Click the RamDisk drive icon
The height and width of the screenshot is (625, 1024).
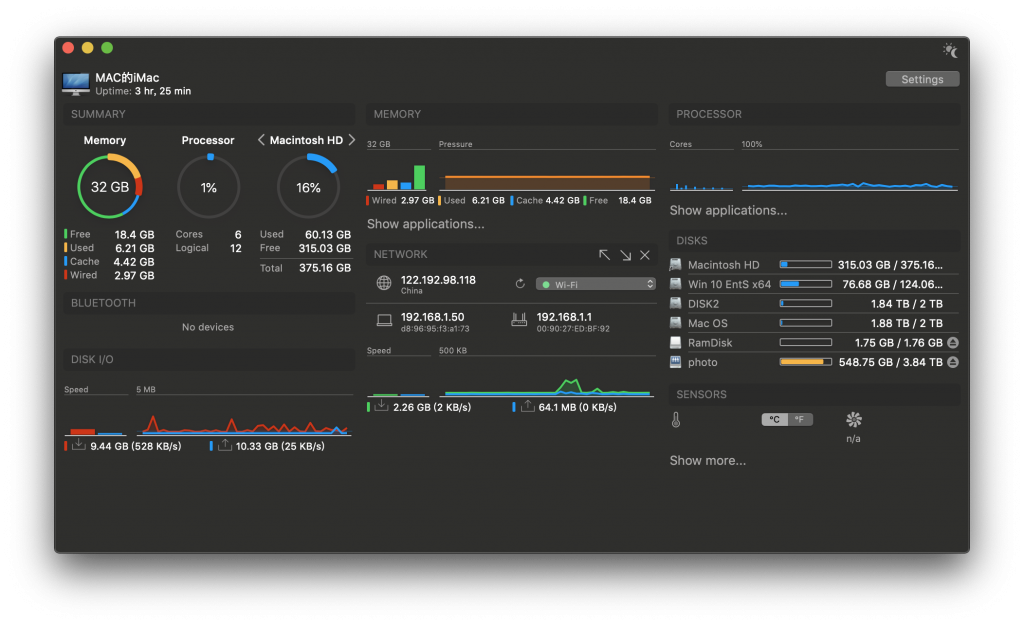coord(675,342)
